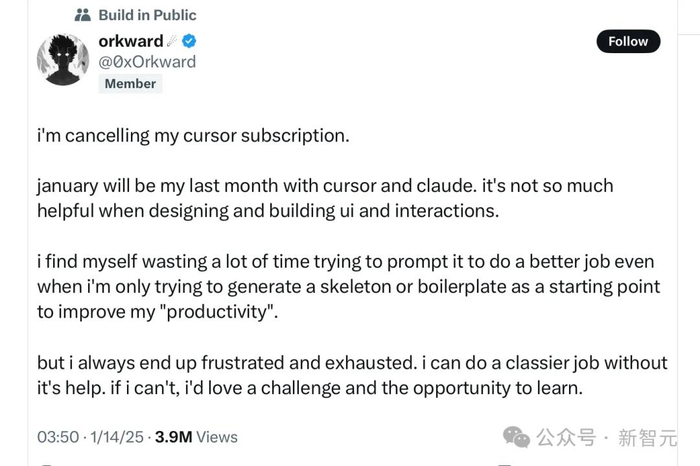Click the blue verified checkmark badge
Image resolution: width=700 pixels, height=466 pixels.
pyautogui.click(x=189, y=41)
